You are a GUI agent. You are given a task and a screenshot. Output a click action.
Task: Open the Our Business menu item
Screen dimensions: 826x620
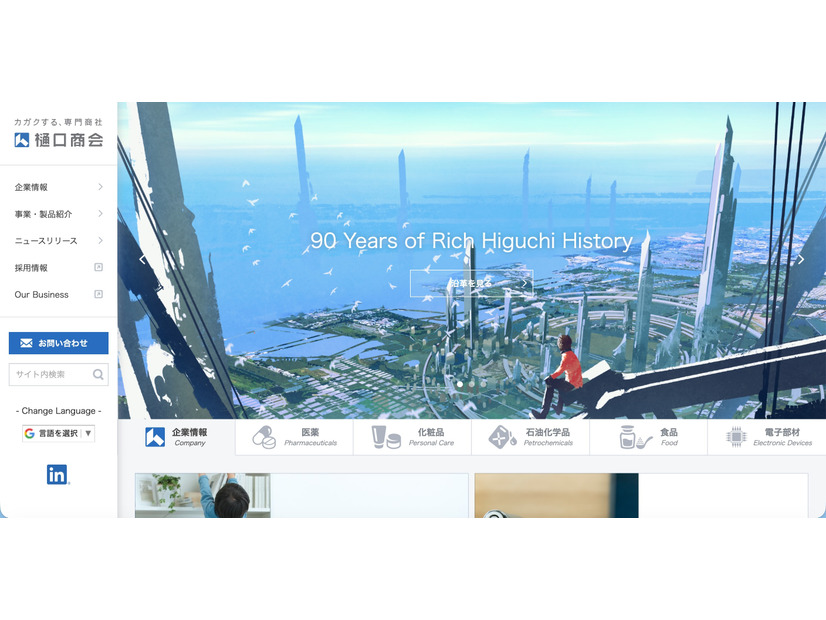[58, 294]
